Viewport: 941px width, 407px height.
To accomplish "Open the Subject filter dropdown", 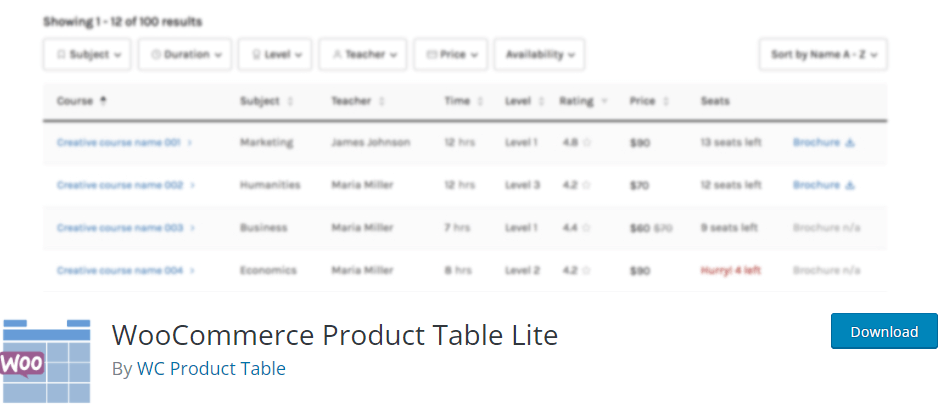I will click(x=88, y=55).
